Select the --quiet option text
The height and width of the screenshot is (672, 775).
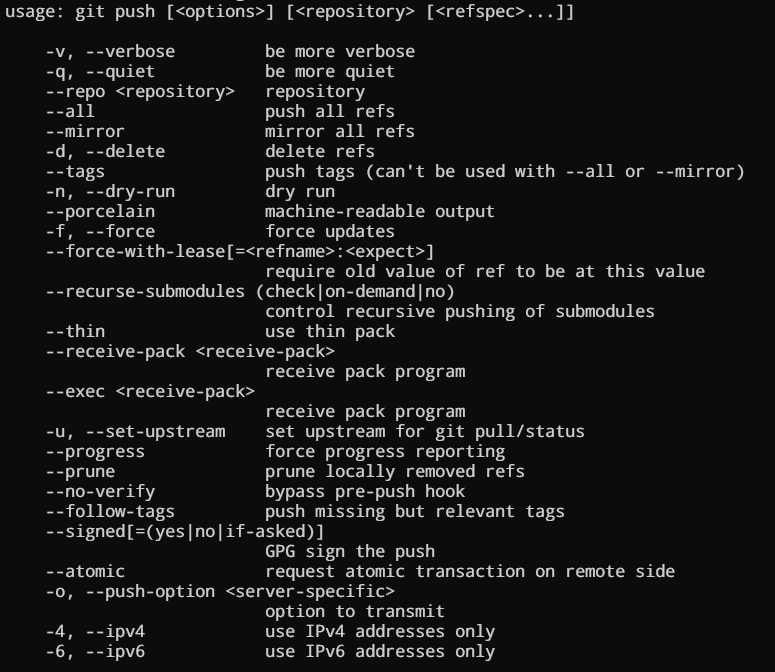click(x=105, y=72)
